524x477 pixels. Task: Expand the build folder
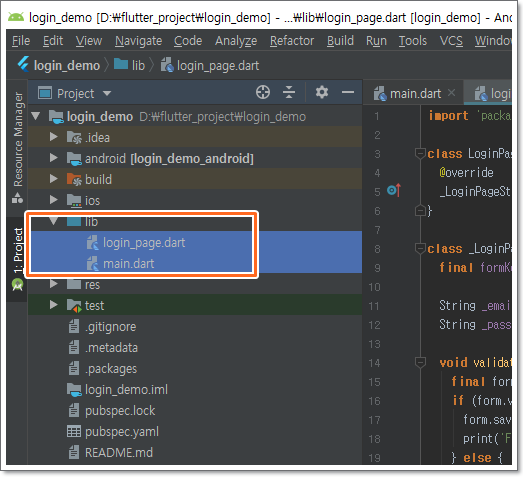53,179
